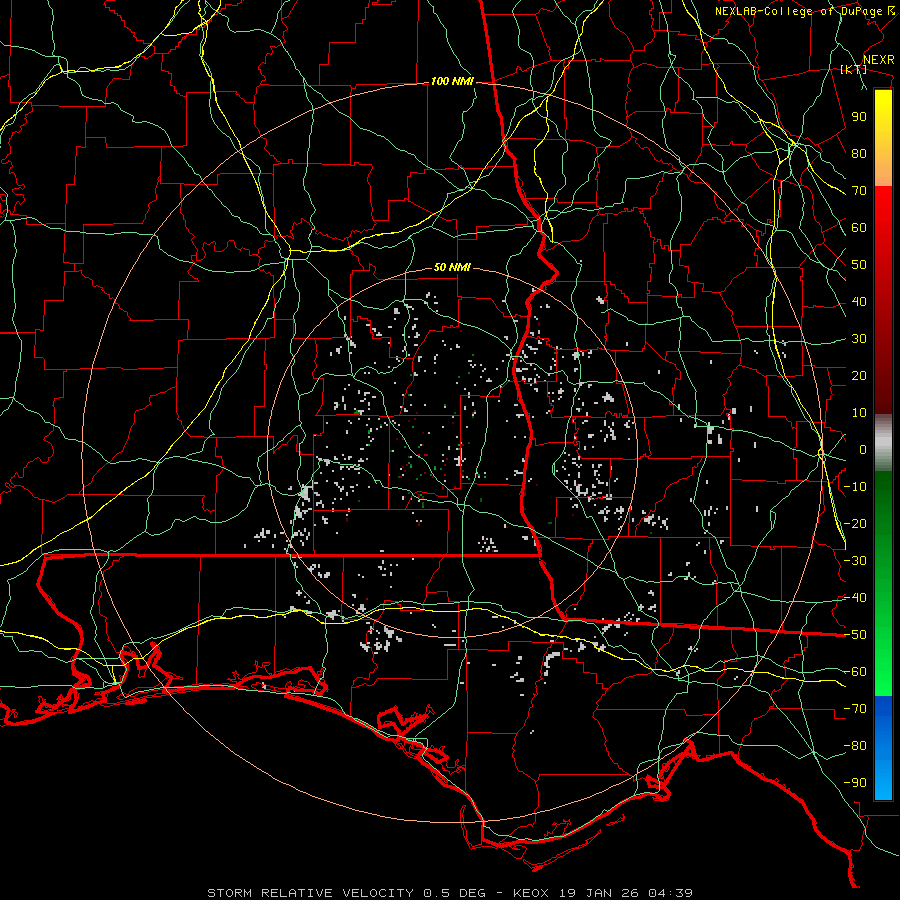Viewport: 900px width, 900px height.
Task: Click the "100 NMI" range ring label
Action: (452, 82)
